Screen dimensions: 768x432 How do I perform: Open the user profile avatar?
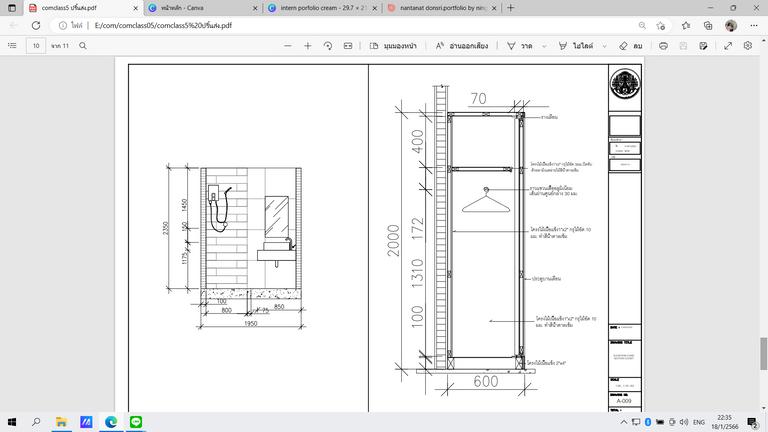[x=731, y=25]
